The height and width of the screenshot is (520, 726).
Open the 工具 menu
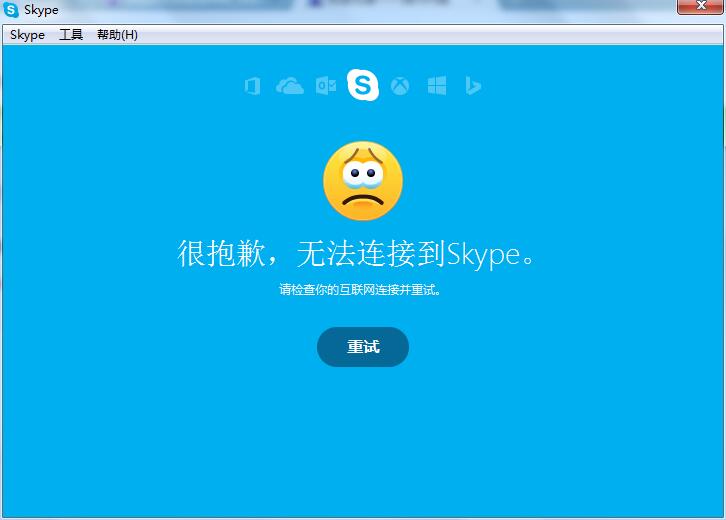71,35
